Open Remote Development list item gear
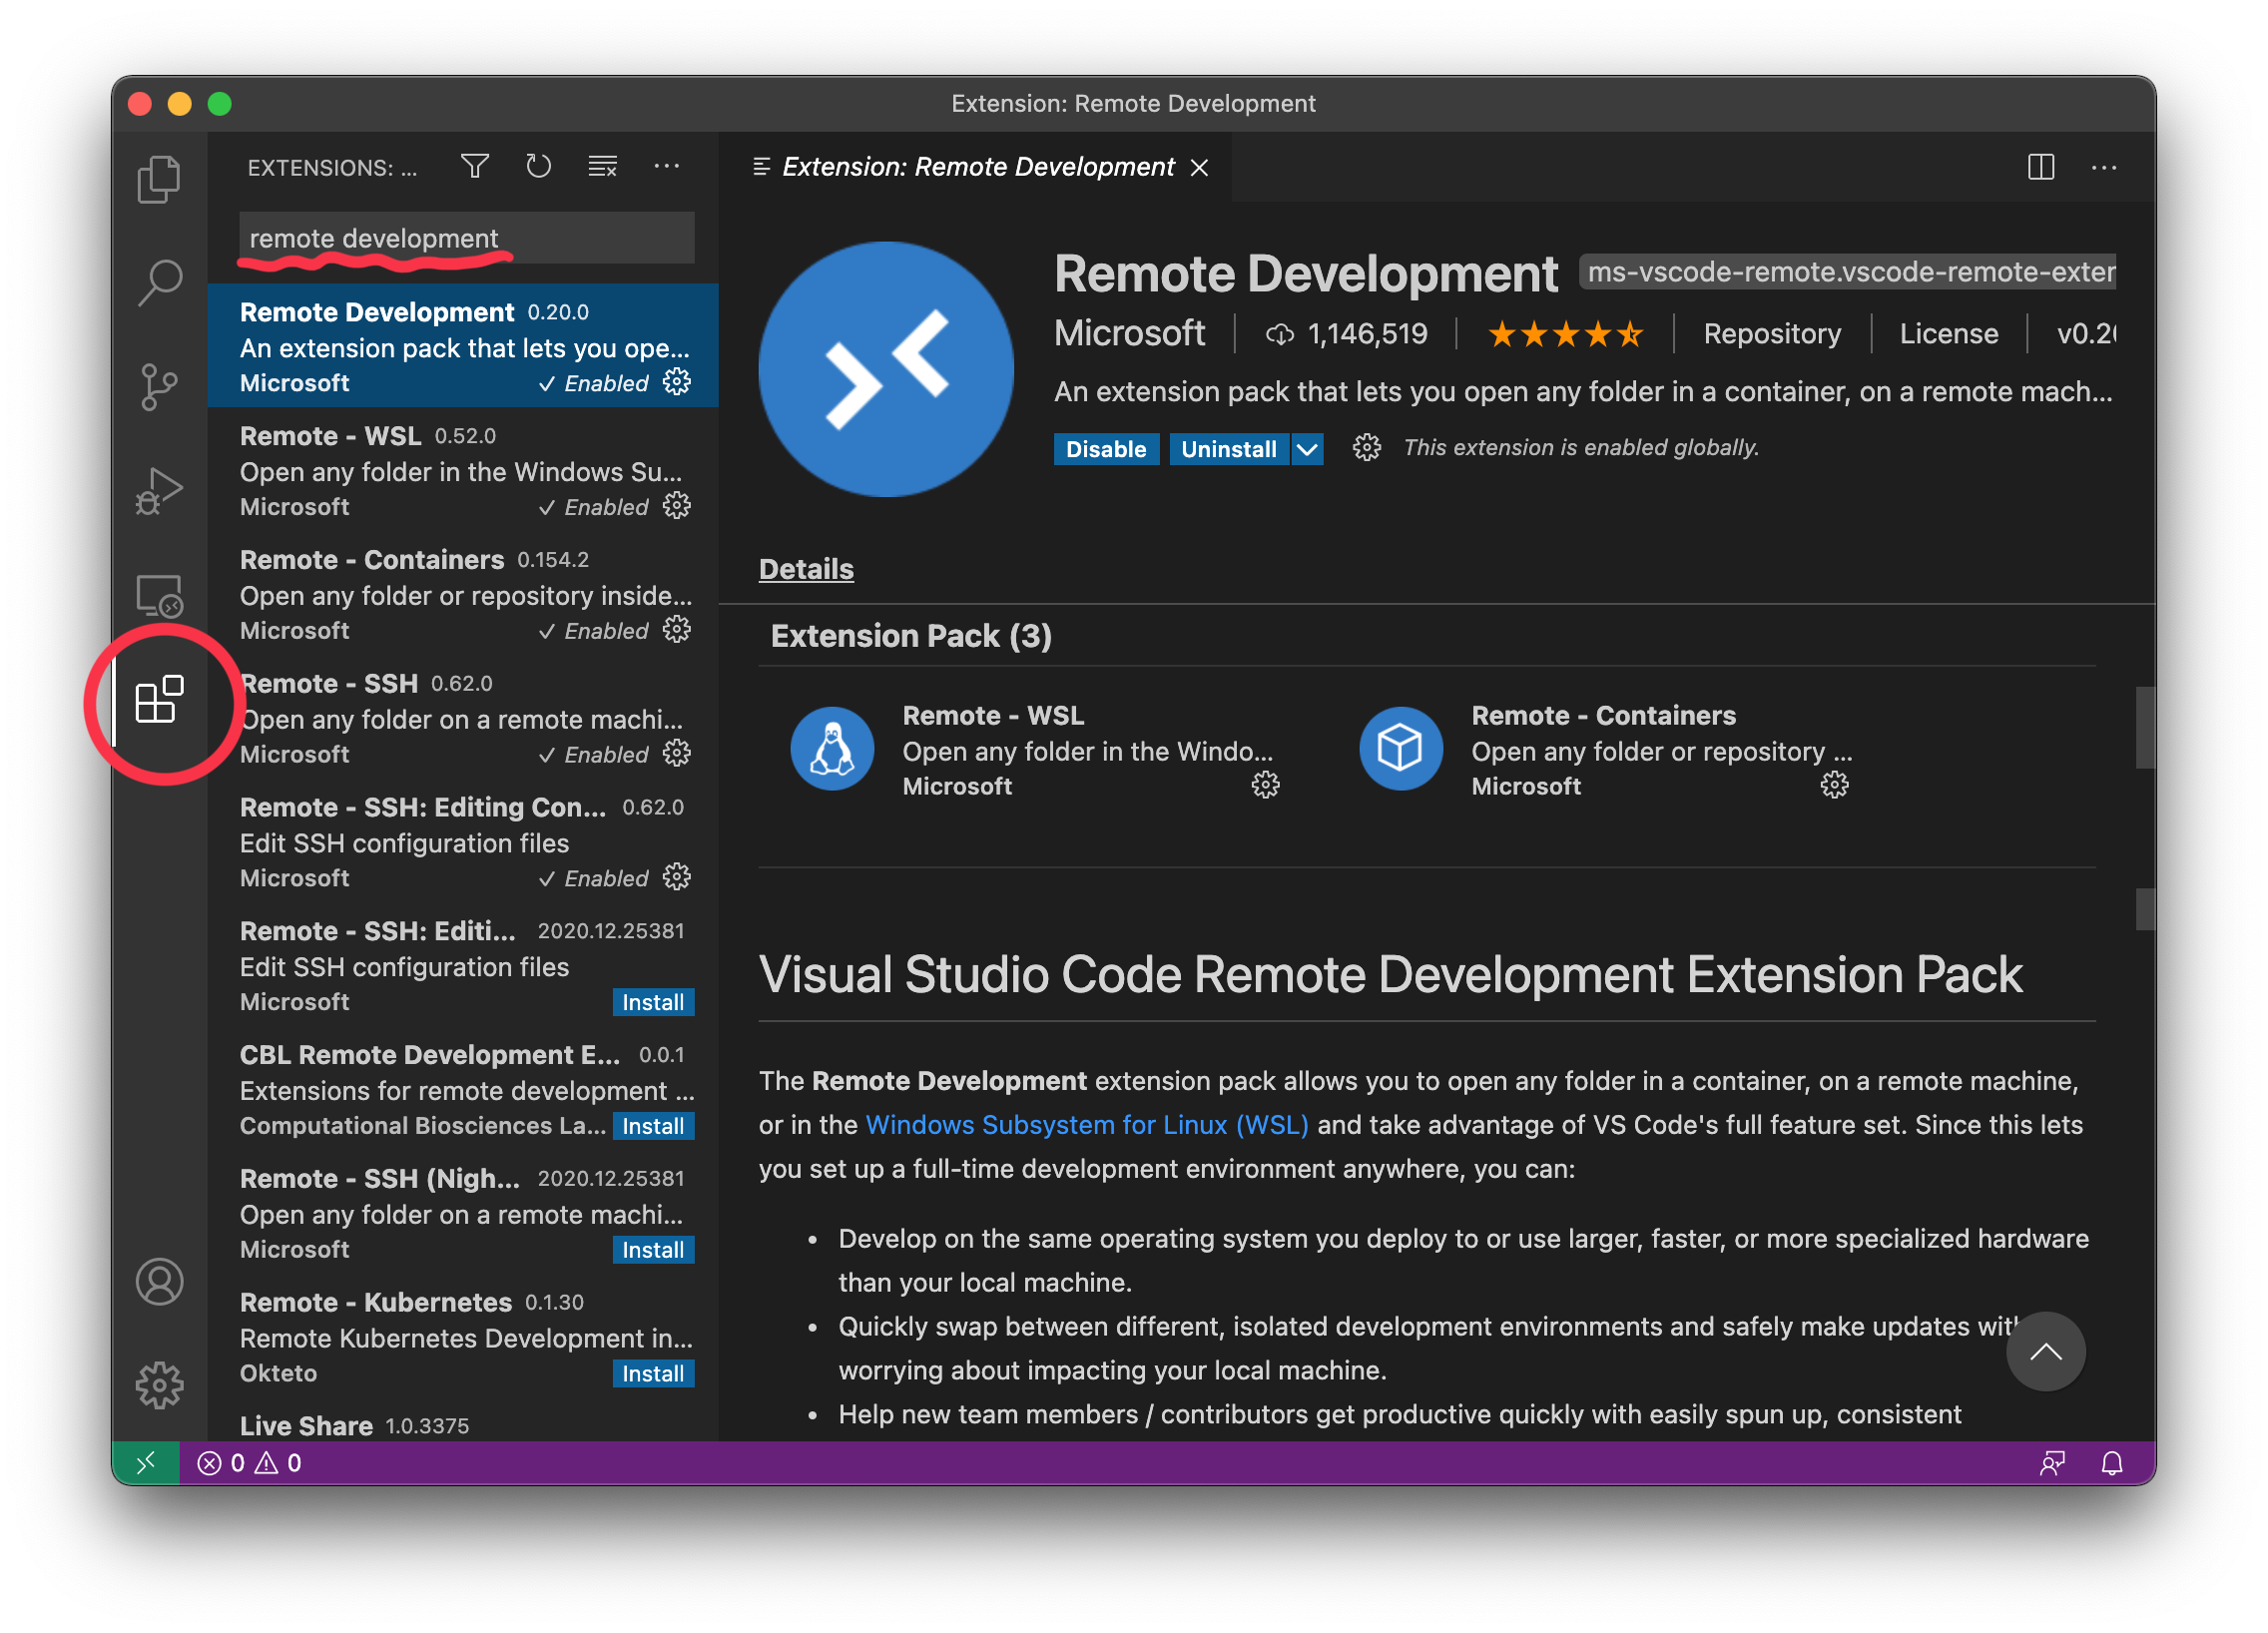The width and height of the screenshot is (2268, 1633). (x=677, y=382)
